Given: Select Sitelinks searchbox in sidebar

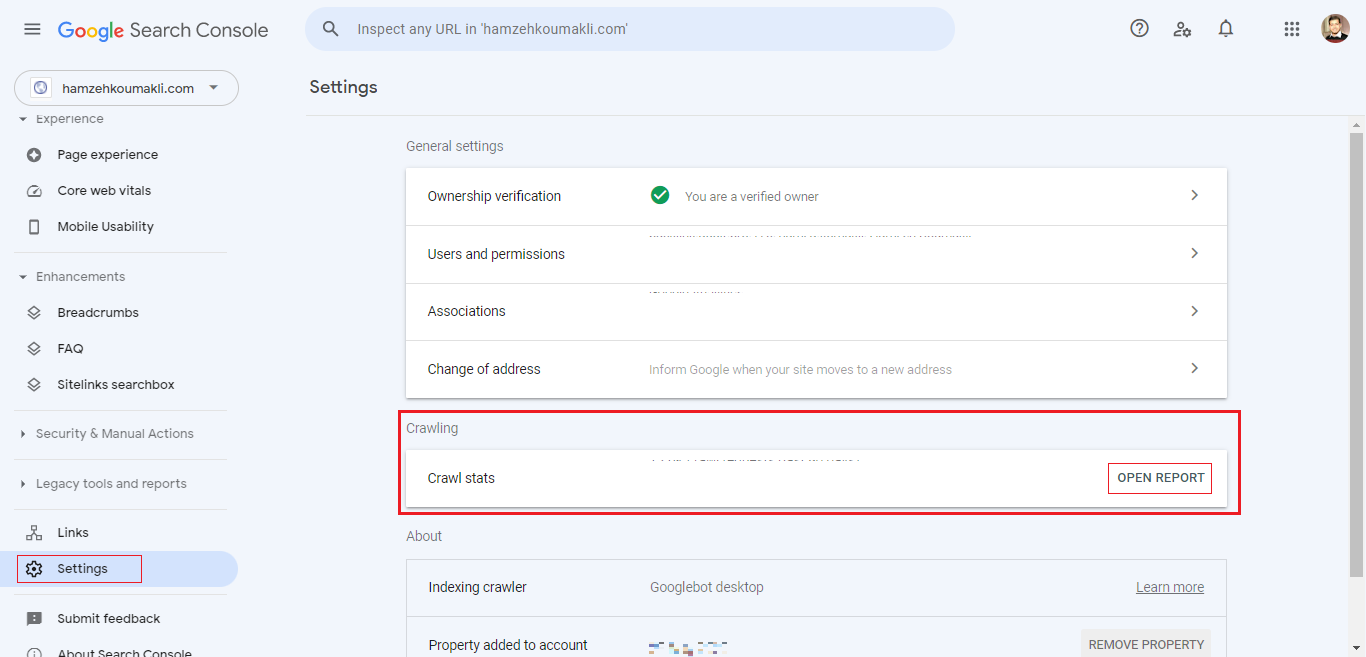Looking at the screenshot, I should click(x=115, y=385).
